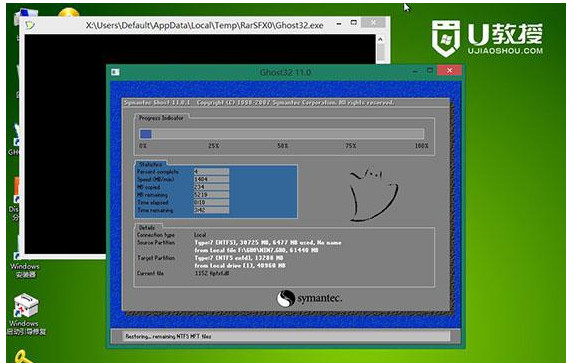Click the yellow disc icon behind console window

69,12
